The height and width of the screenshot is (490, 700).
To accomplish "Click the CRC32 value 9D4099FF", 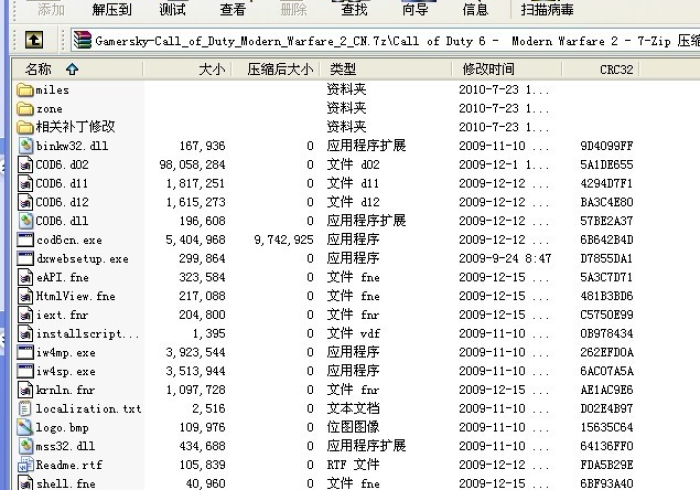I will click(607, 146).
